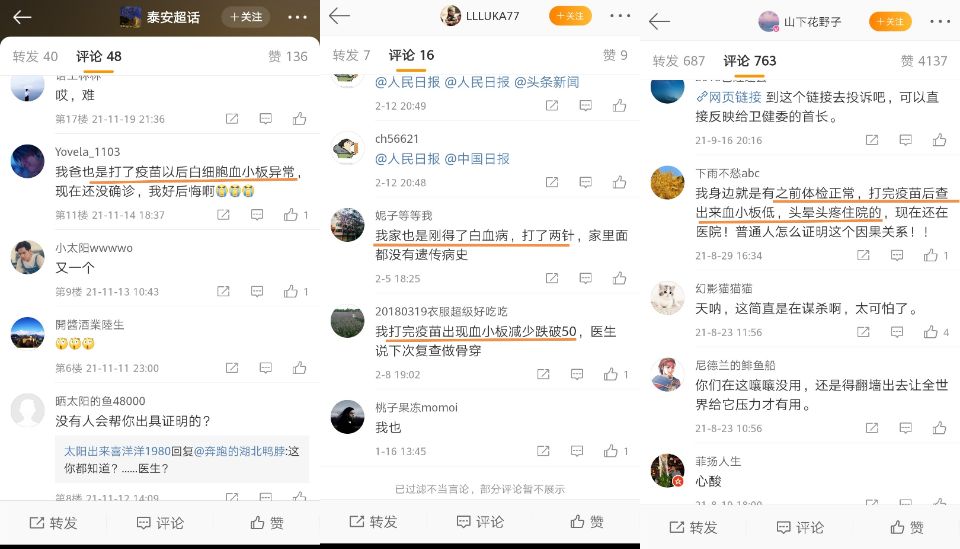Thumbs-up the comment by 尼德兰的鲱鱼船
The image size is (960, 549).
[x=939, y=428]
